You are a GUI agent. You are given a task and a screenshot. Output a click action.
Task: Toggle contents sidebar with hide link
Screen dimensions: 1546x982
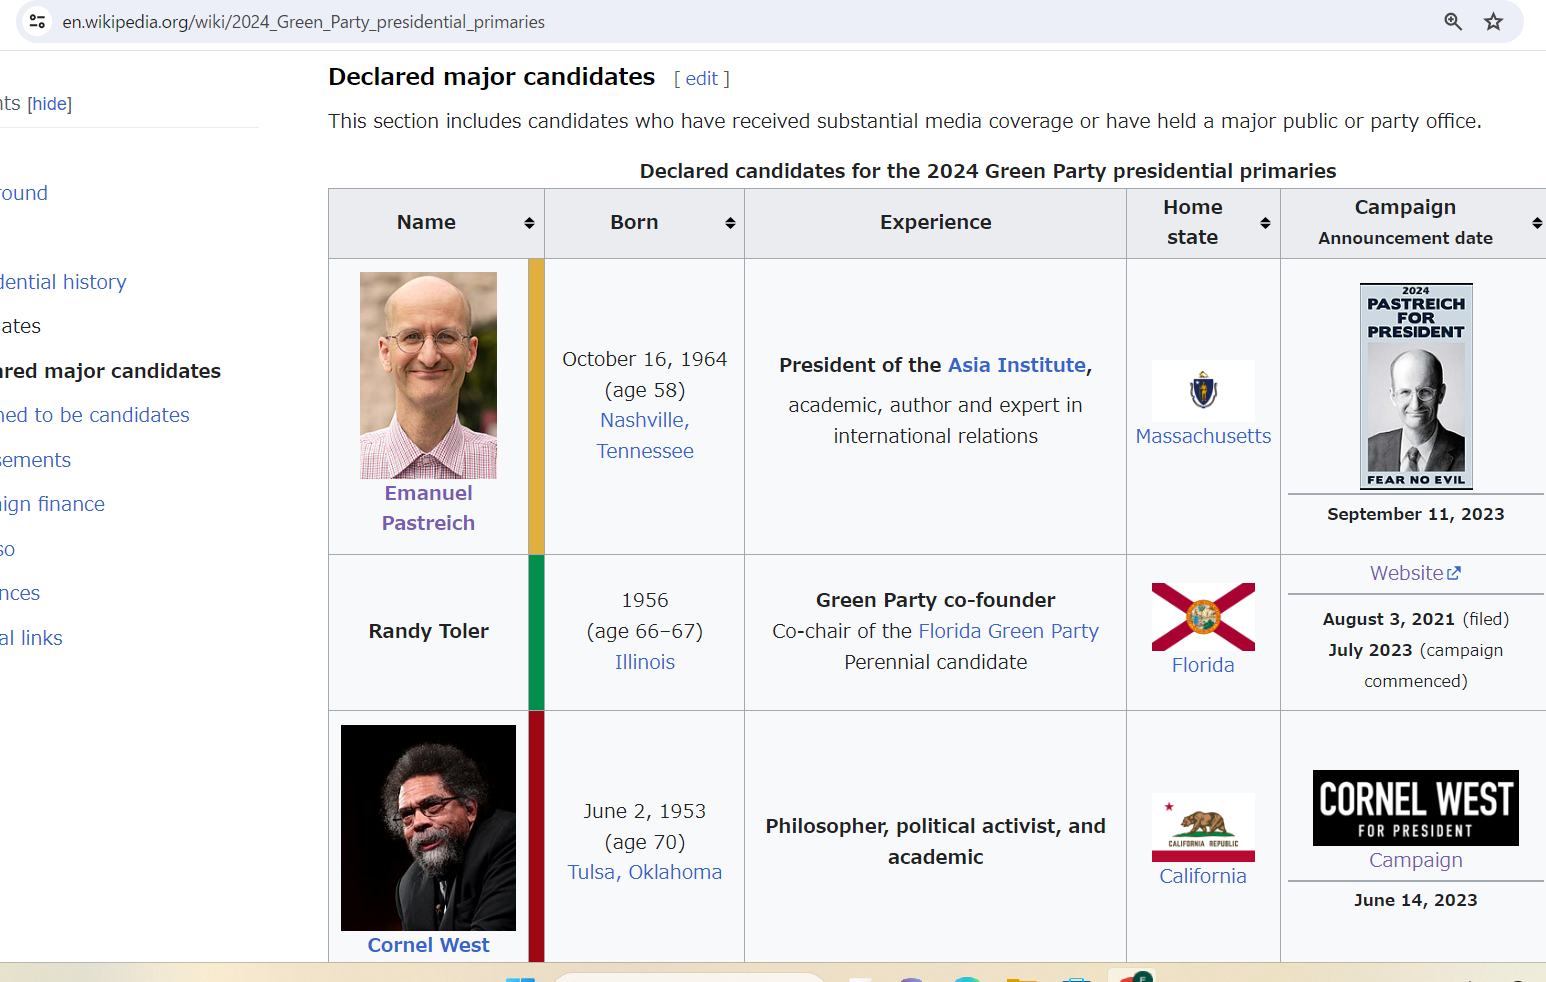[x=49, y=104]
